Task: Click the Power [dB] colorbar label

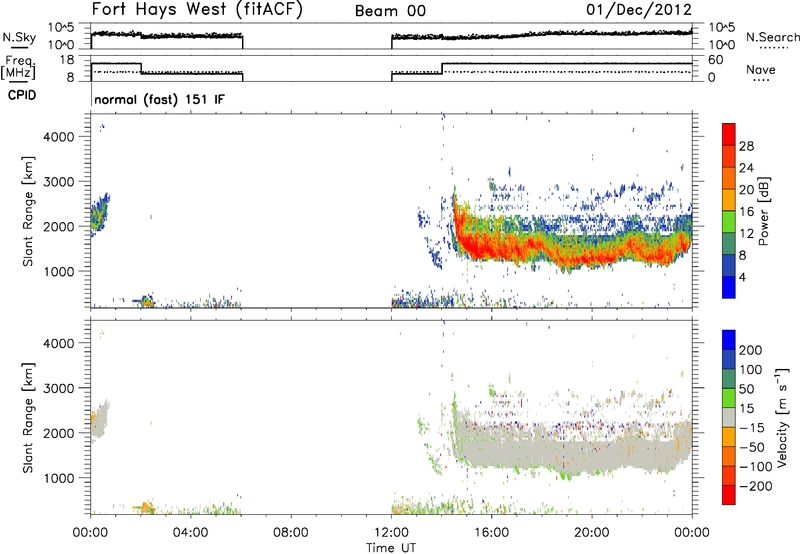Action: [764, 211]
